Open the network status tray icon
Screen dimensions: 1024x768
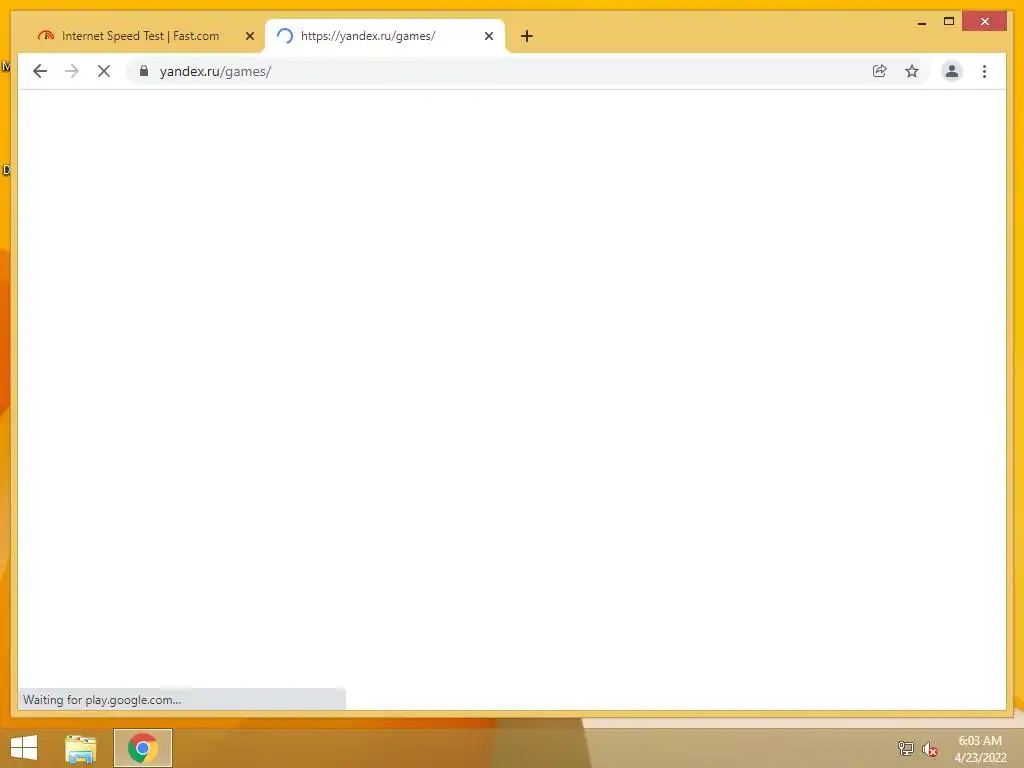[x=906, y=748]
